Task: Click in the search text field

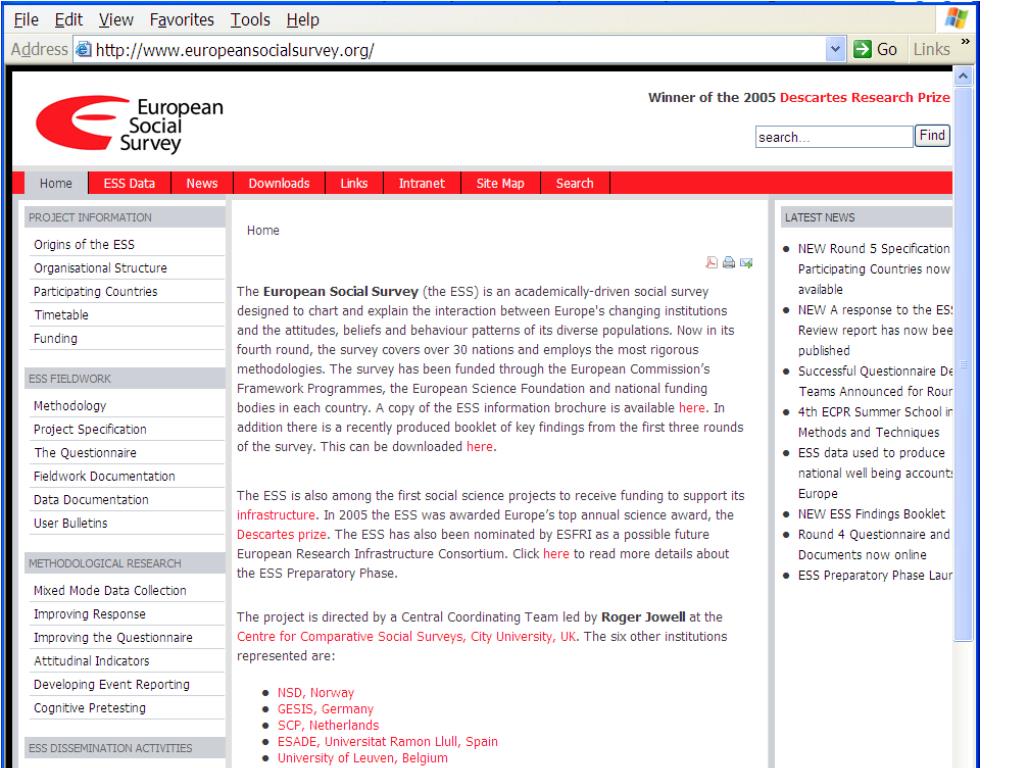Action: 834,136
